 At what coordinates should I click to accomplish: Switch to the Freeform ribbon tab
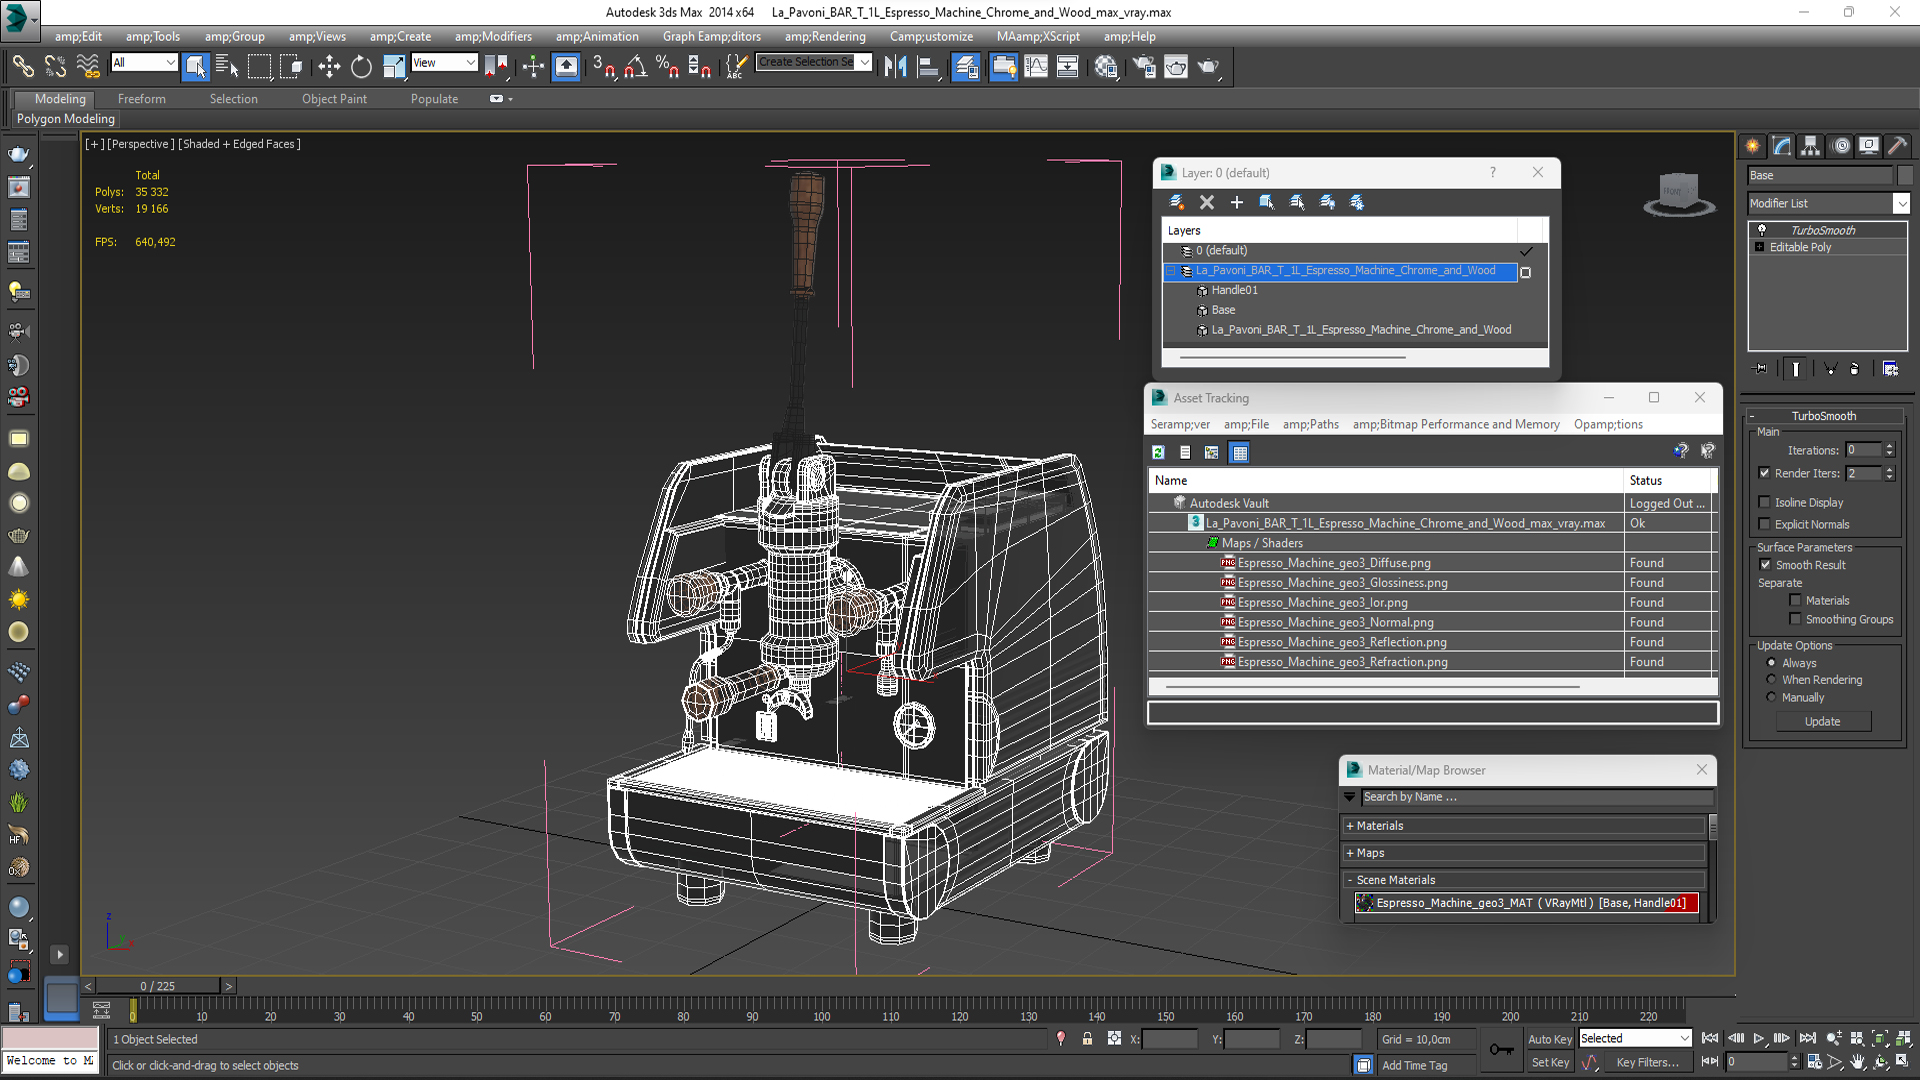pyautogui.click(x=141, y=99)
